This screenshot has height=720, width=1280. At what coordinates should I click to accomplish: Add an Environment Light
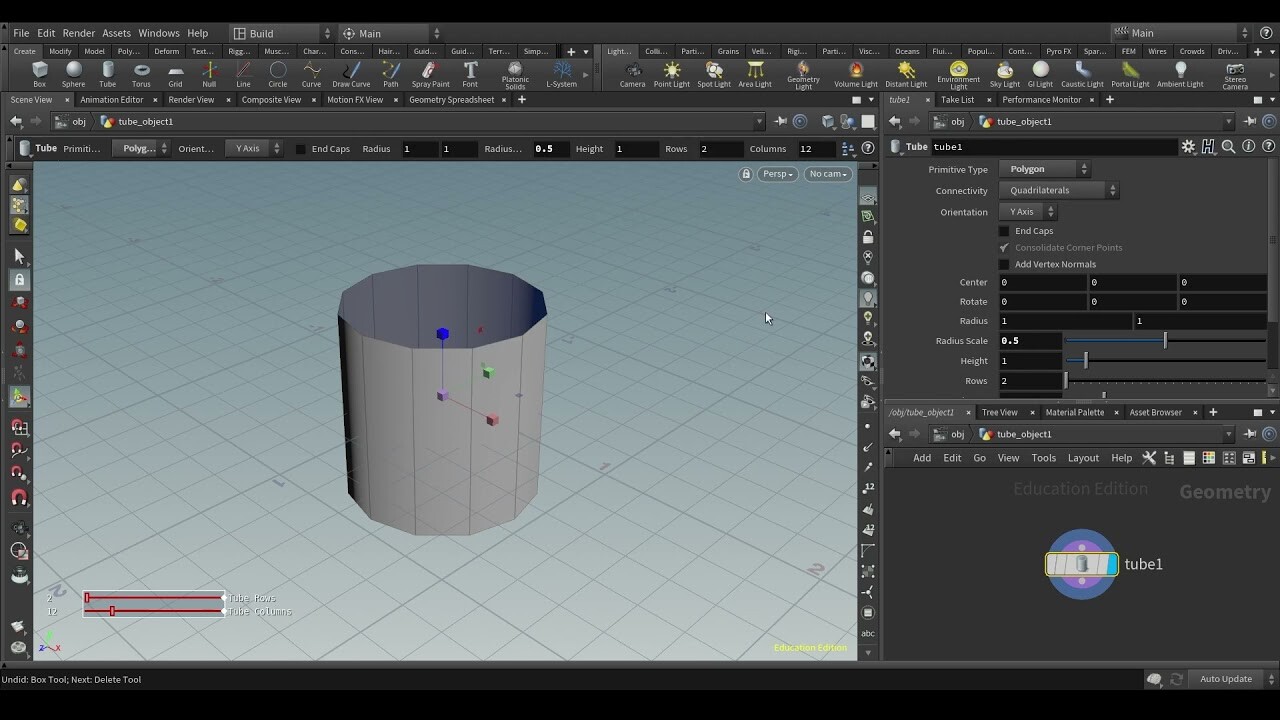pos(958,72)
